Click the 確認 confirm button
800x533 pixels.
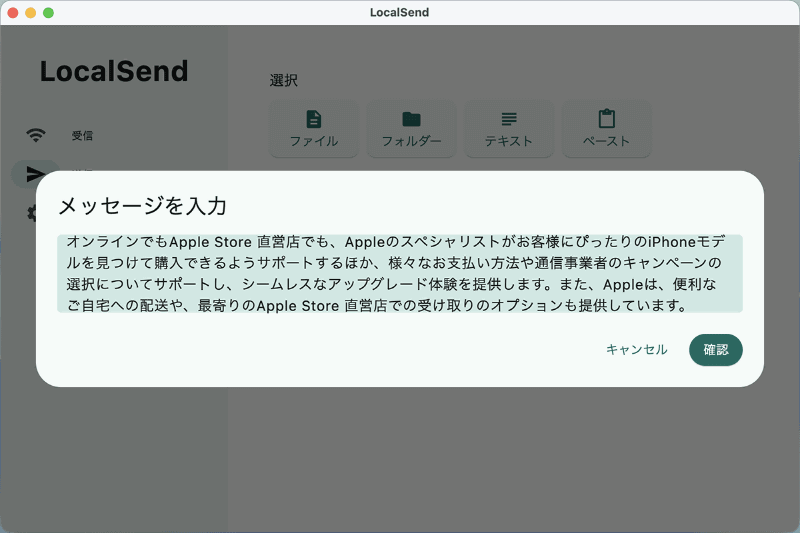pos(715,350)
